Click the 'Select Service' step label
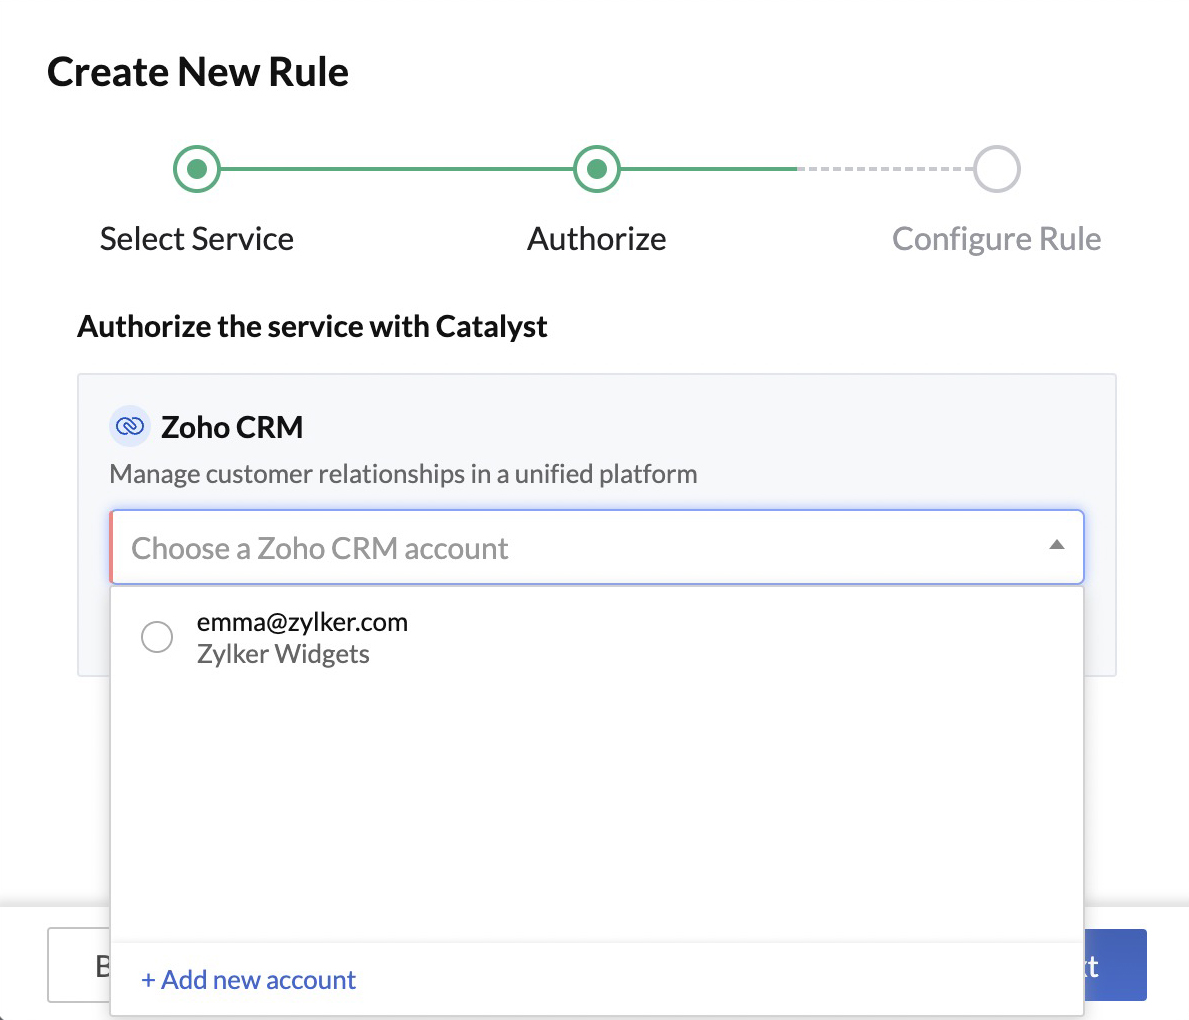Screen dimensions: 1189x1020 point(196,238)
